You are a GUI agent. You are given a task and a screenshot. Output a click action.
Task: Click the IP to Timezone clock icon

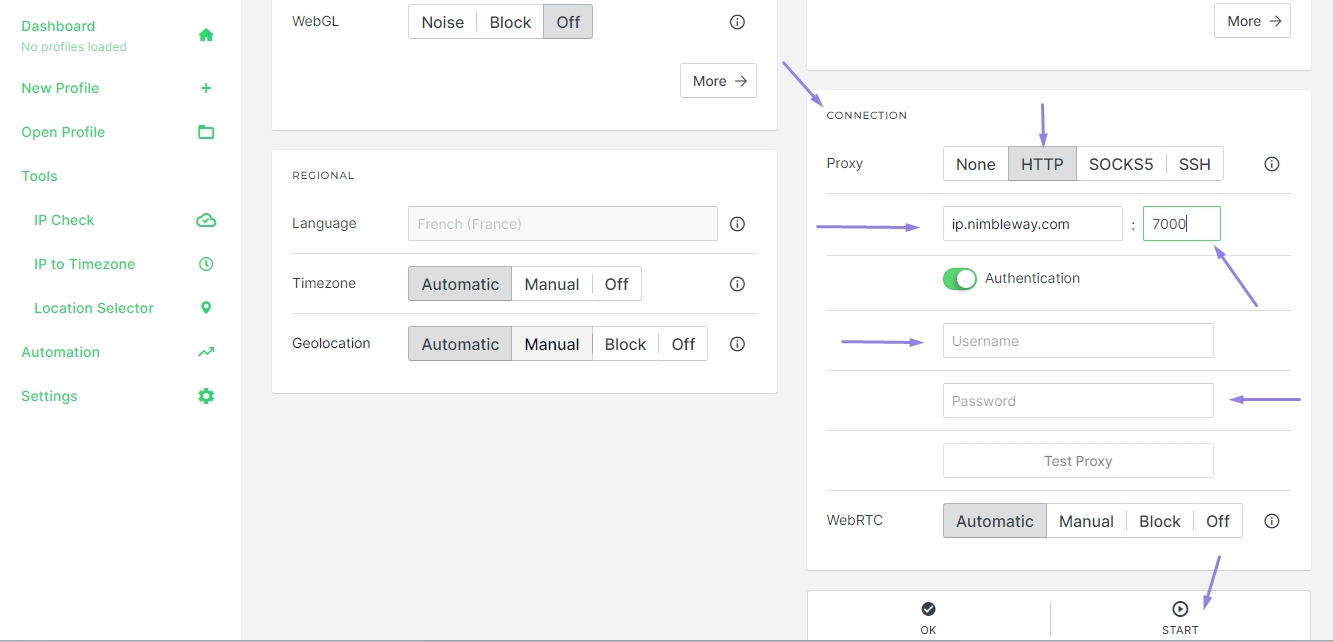point(206,264)
